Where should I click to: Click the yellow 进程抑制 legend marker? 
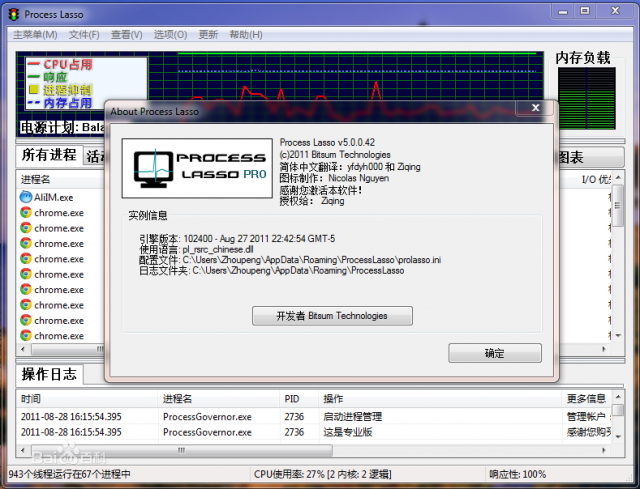[31, 90]
